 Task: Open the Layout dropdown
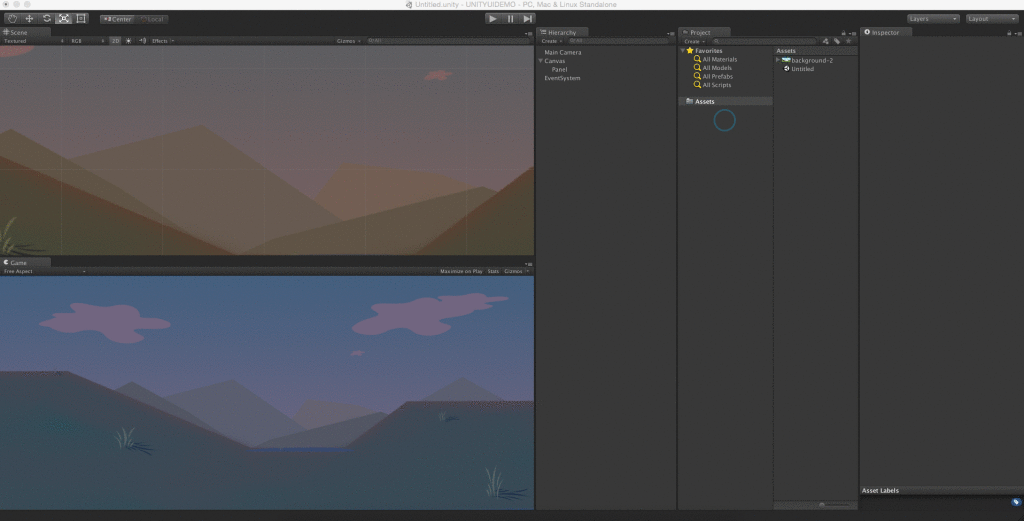[x=991, y=19]
